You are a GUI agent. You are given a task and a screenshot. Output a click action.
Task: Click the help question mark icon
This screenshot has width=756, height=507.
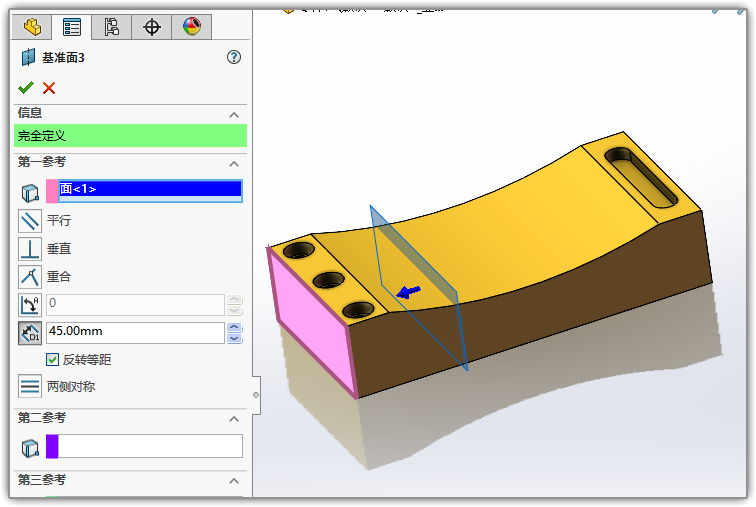click(x=234, y=58)
